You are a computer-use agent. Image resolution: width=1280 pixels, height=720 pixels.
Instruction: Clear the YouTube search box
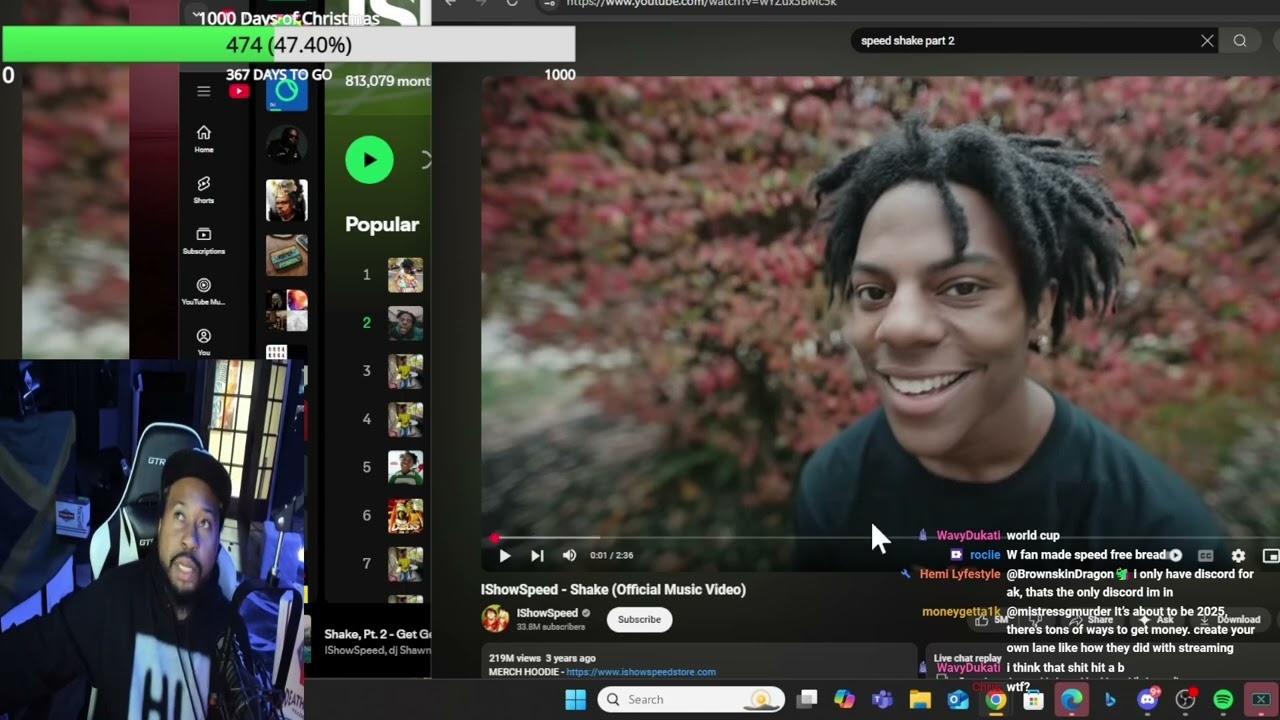[x=1207, y=41]
